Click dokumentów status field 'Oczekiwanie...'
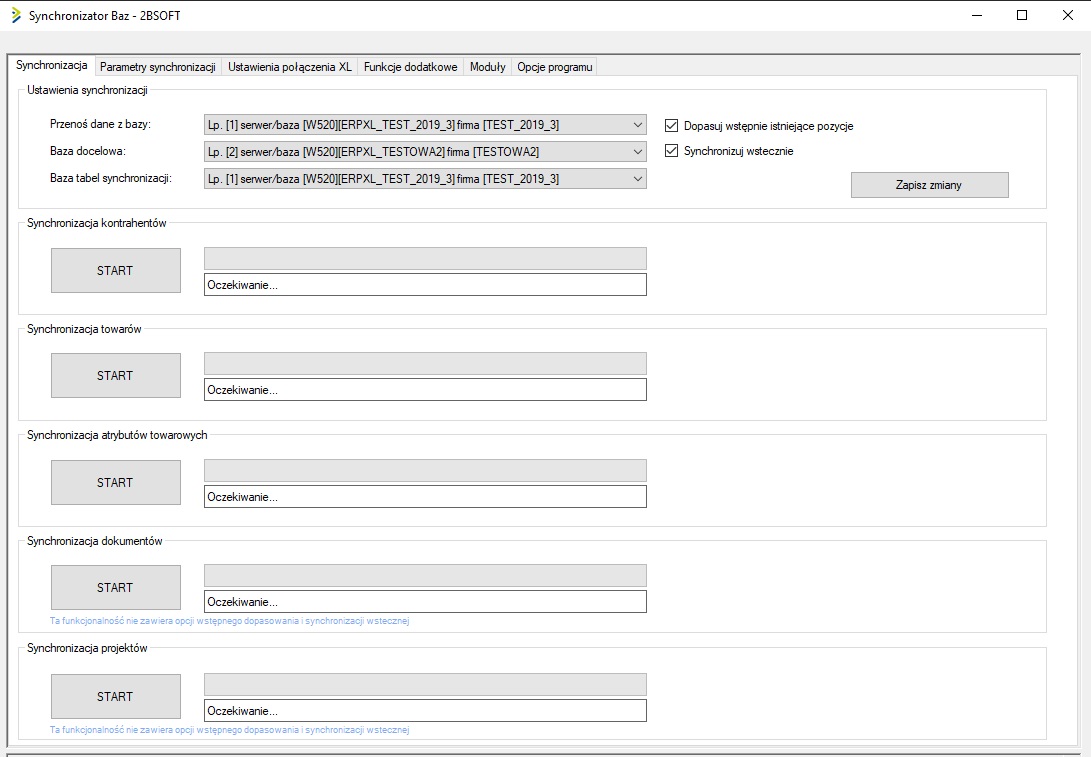 [x=425, y=602]
